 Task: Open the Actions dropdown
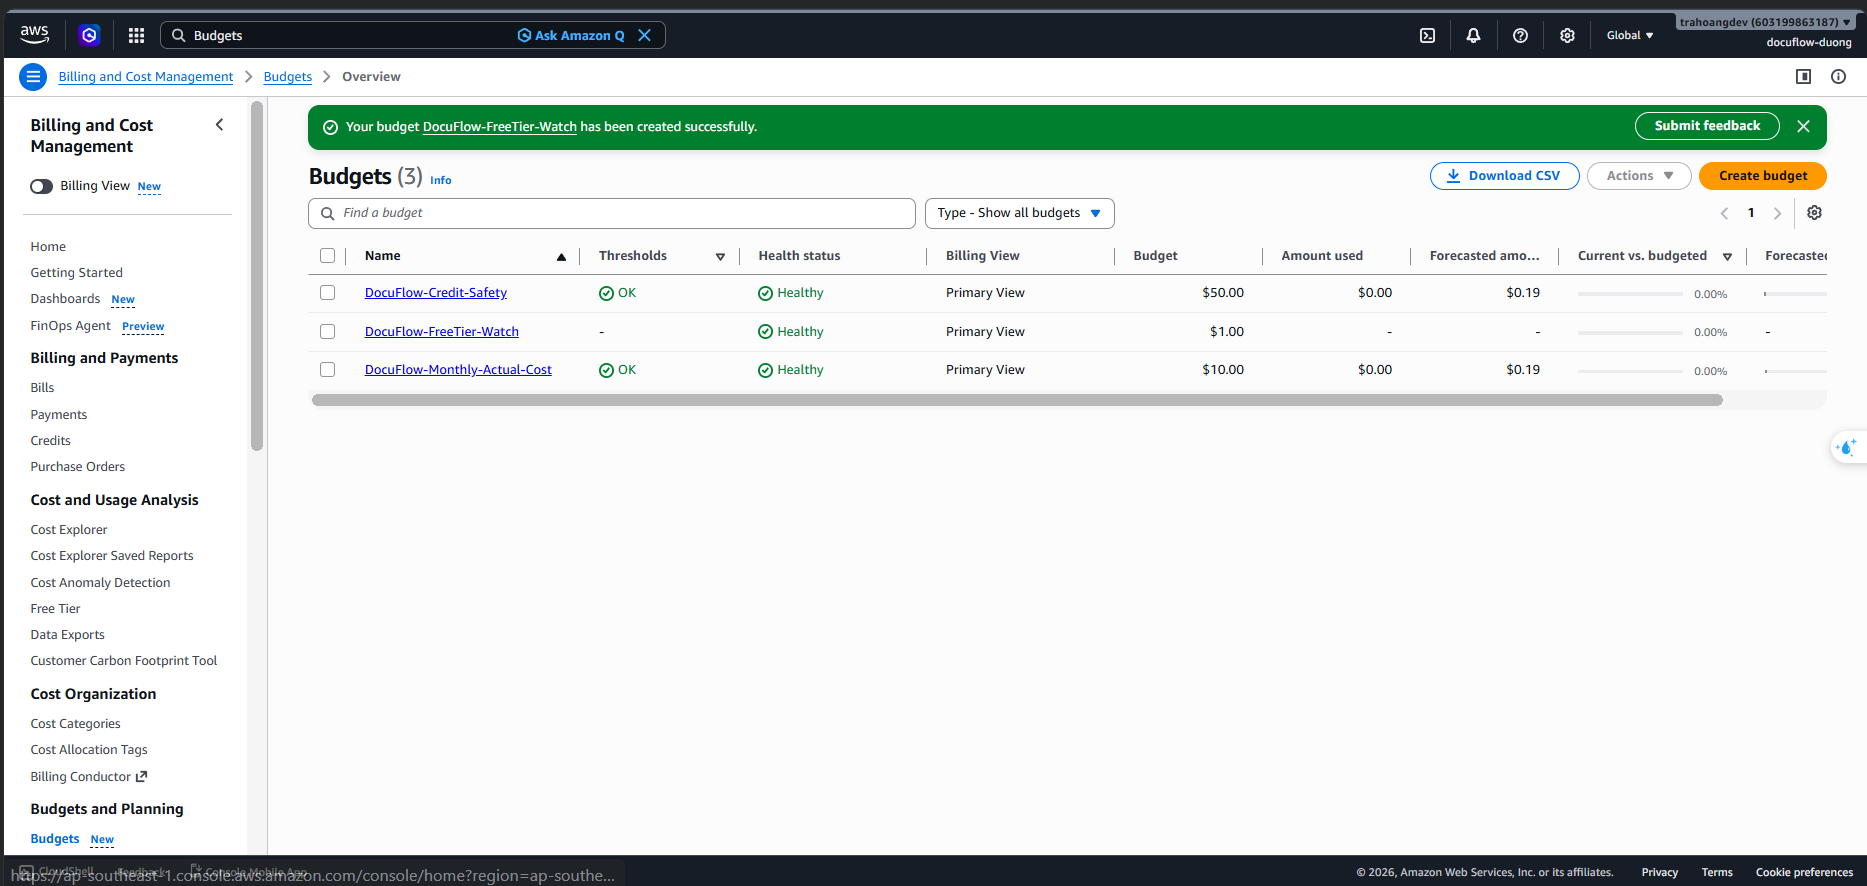pos(1639,176)
